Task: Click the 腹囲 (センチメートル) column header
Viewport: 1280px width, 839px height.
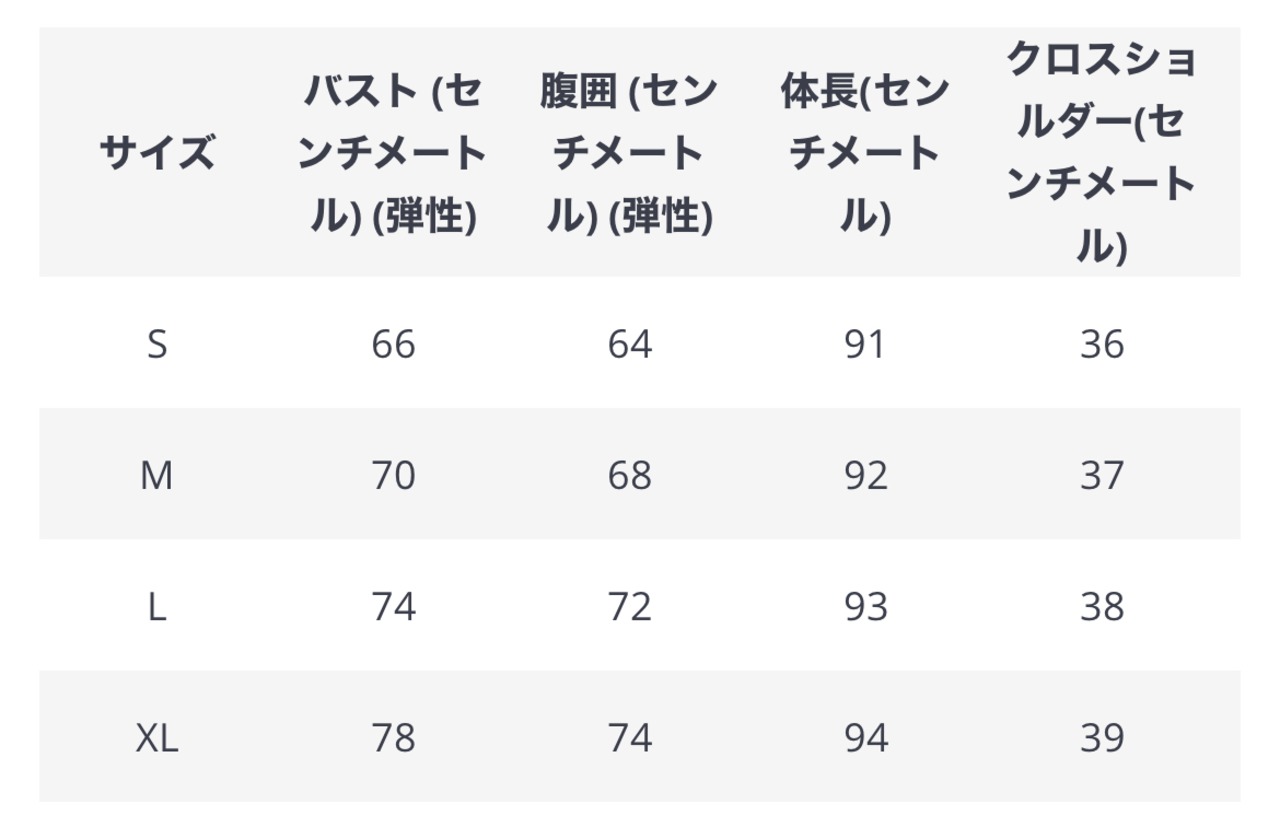Action: pos(630,154)
